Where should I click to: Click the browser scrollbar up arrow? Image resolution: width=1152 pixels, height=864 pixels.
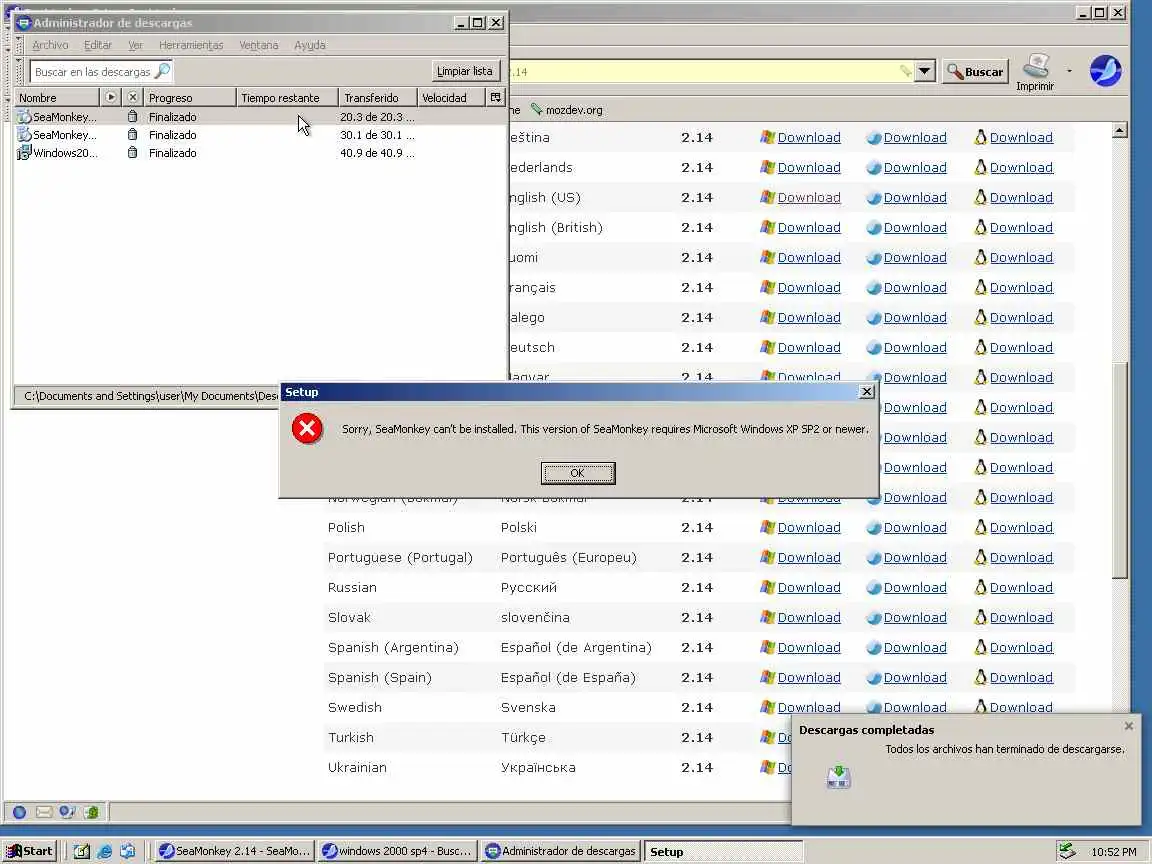(x=1119, y=131)
